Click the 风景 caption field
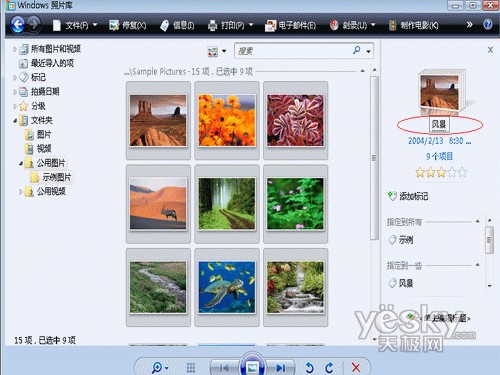 click(439, 125)
